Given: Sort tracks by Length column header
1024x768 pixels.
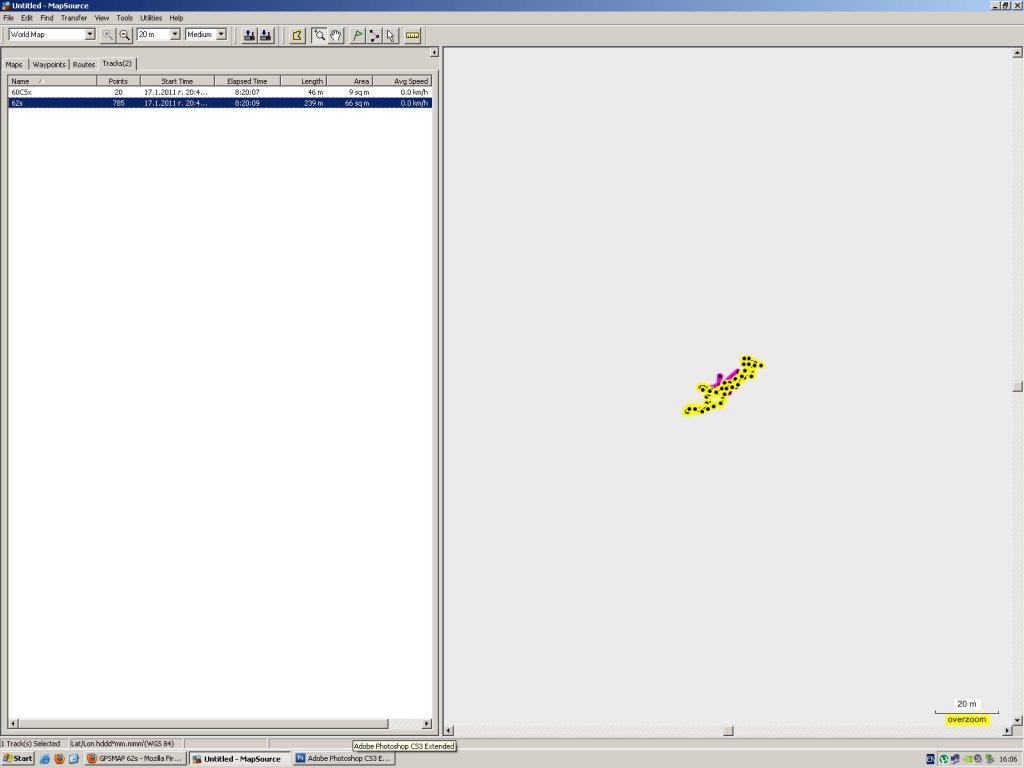Looking at the screenshot, I should point(304,81).
